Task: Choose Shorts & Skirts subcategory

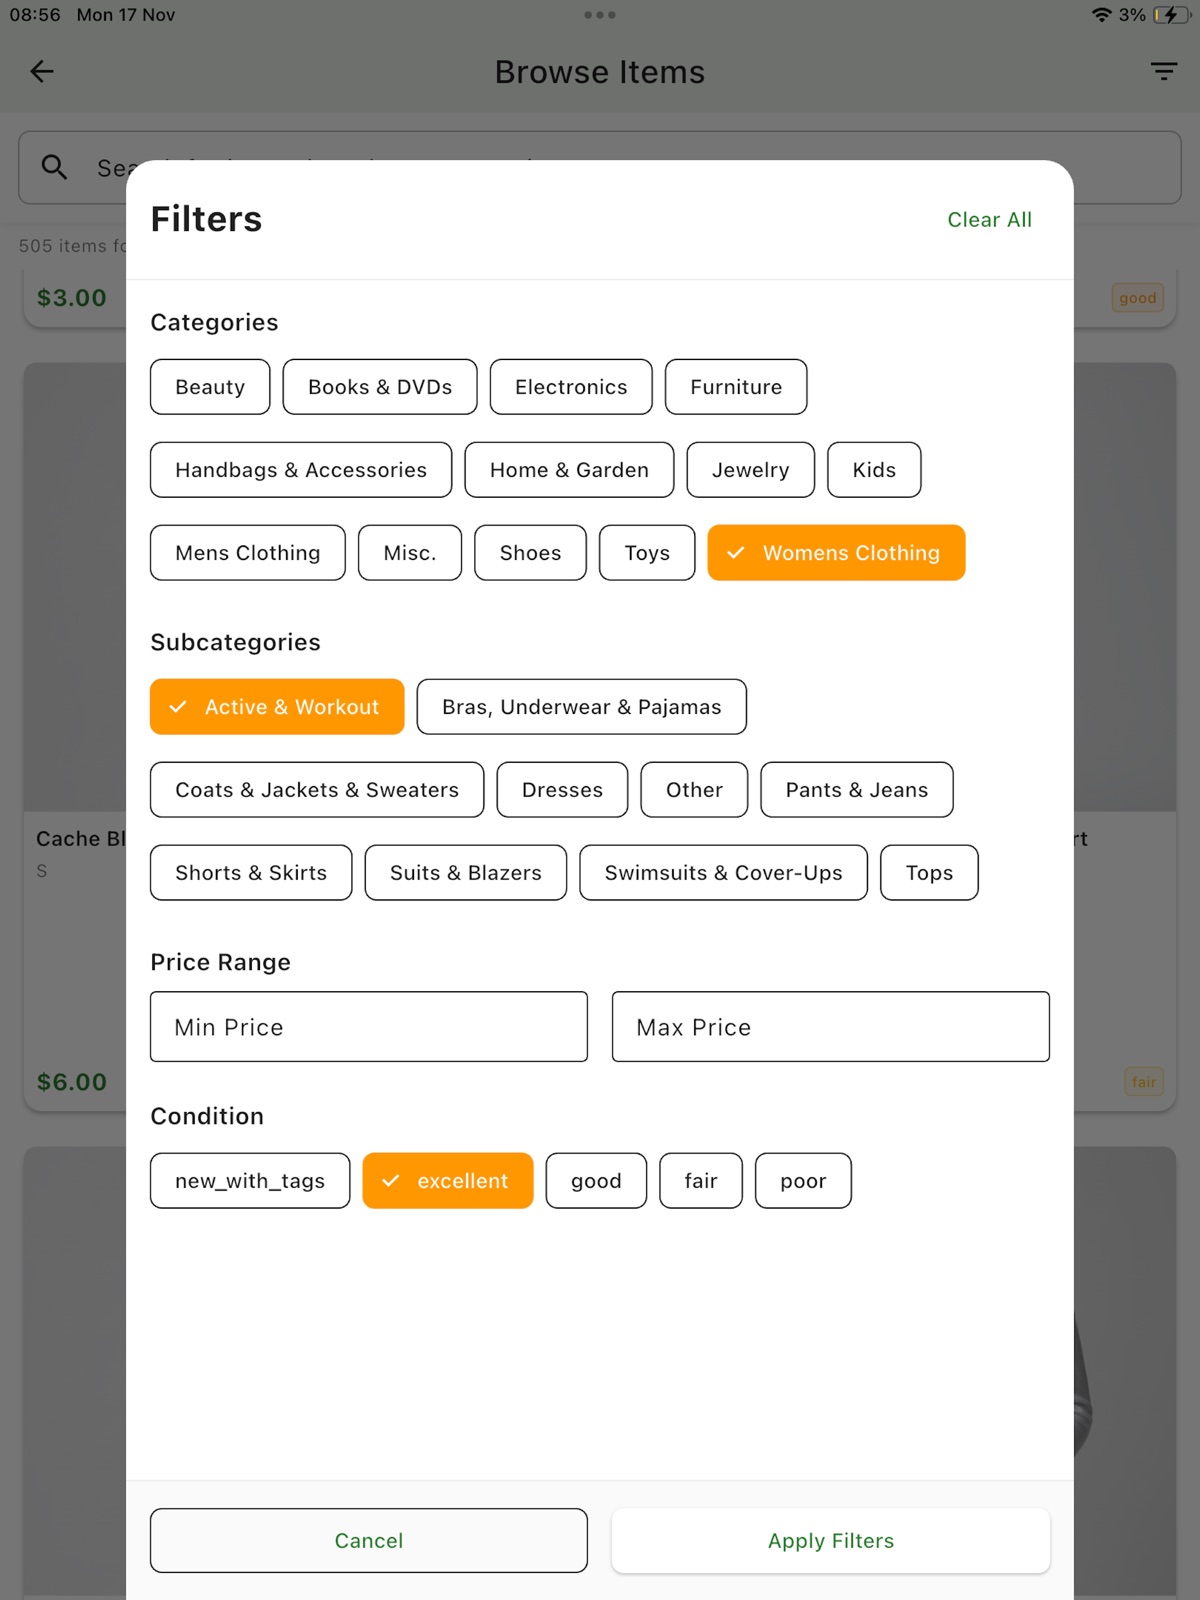Action: [x=251, y=873]
